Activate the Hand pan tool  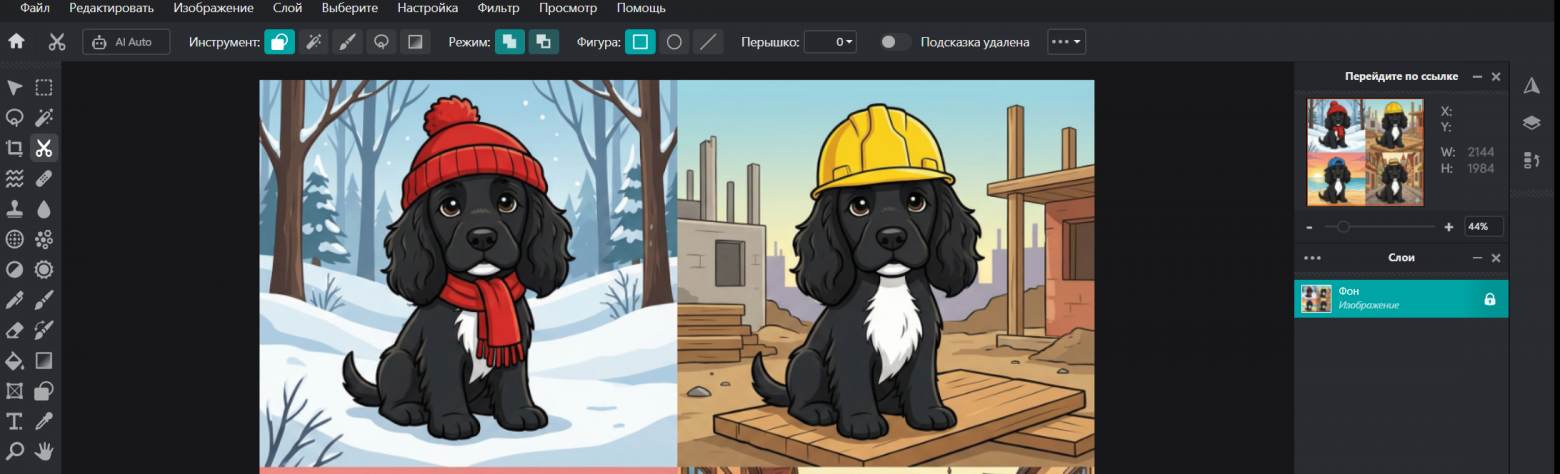44,450
